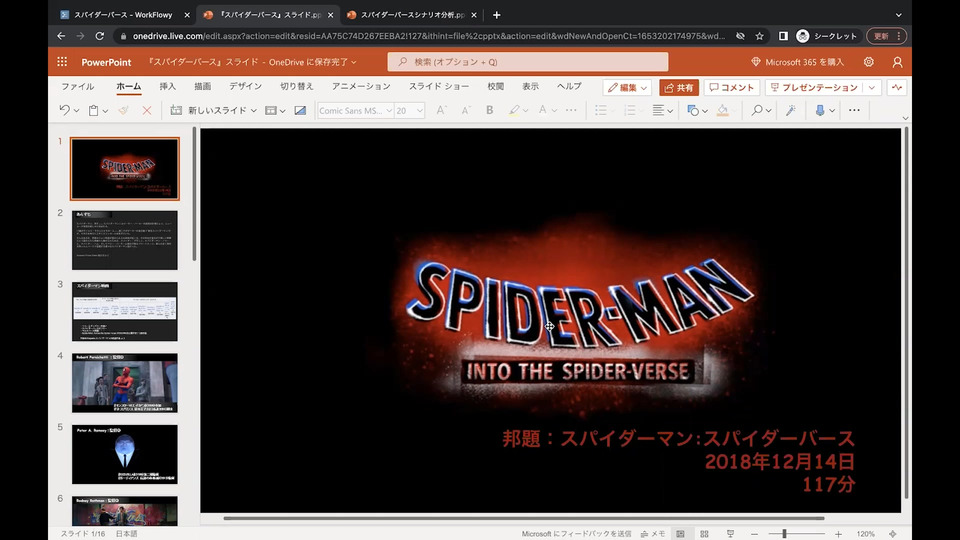Open more font options ellipsis
Image resolution: width=960 pixels, height=540 pixels.
pos(571,110)
